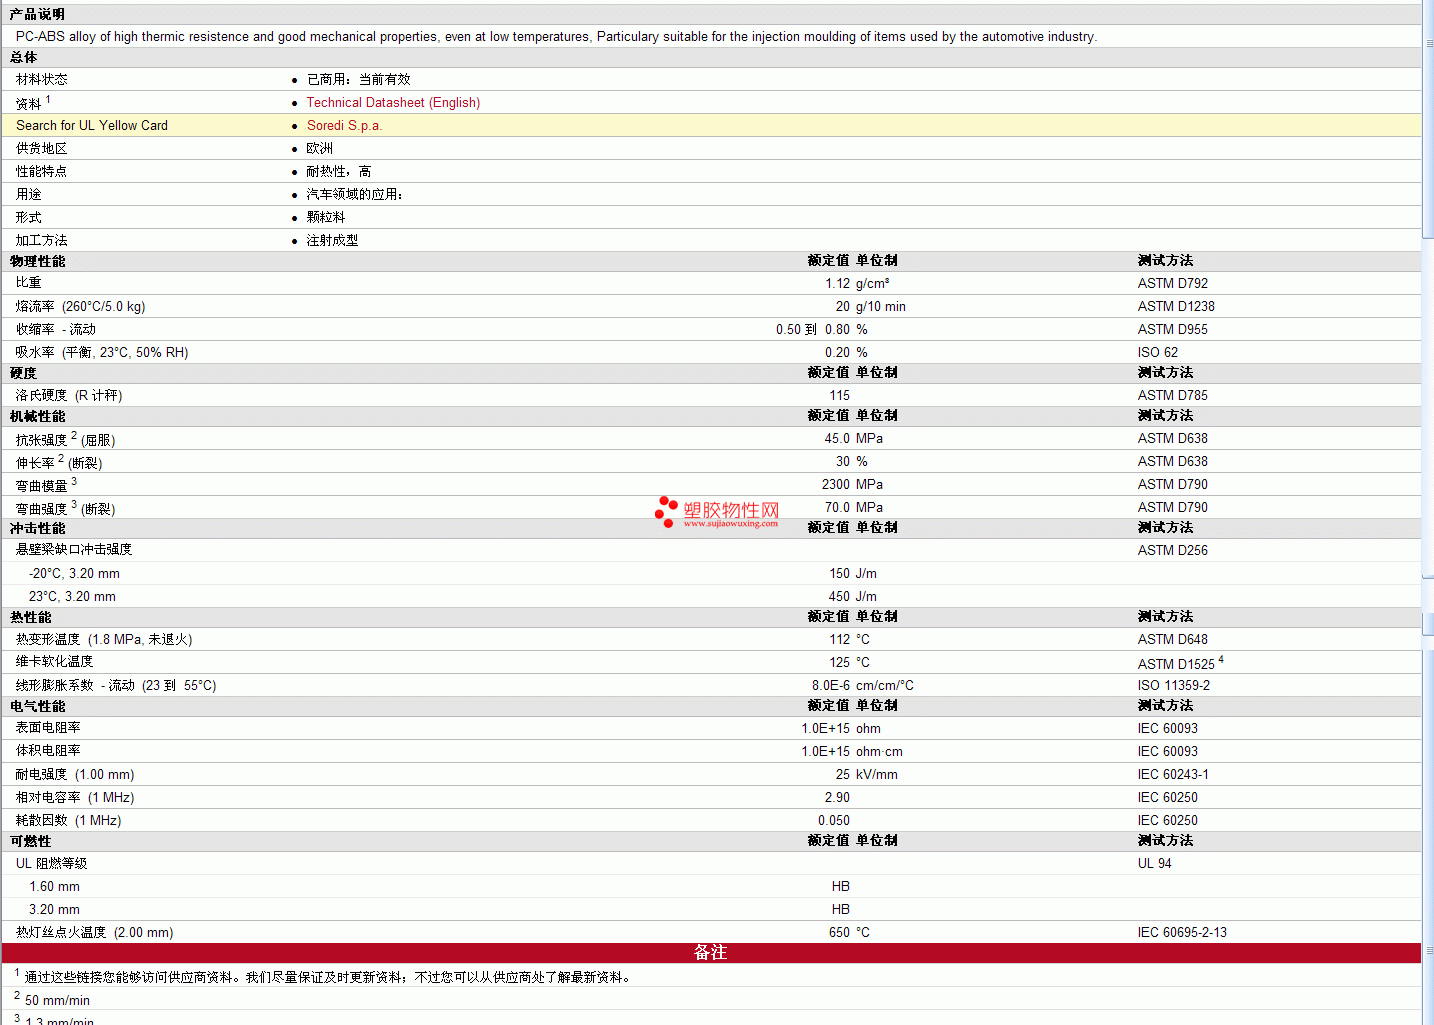Click the 供货地区 row label

(42, 148)
